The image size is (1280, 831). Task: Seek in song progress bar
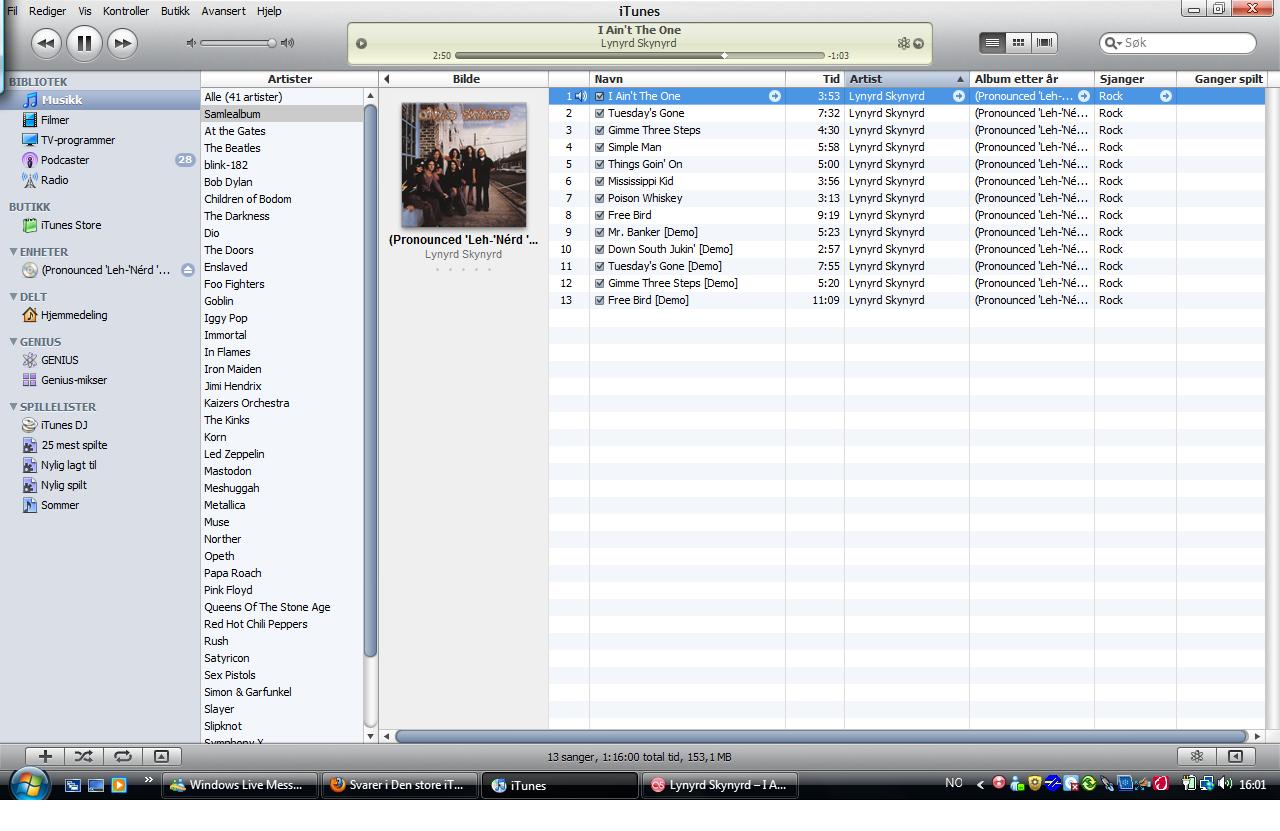pyautogui.click(x=640, y=56)
